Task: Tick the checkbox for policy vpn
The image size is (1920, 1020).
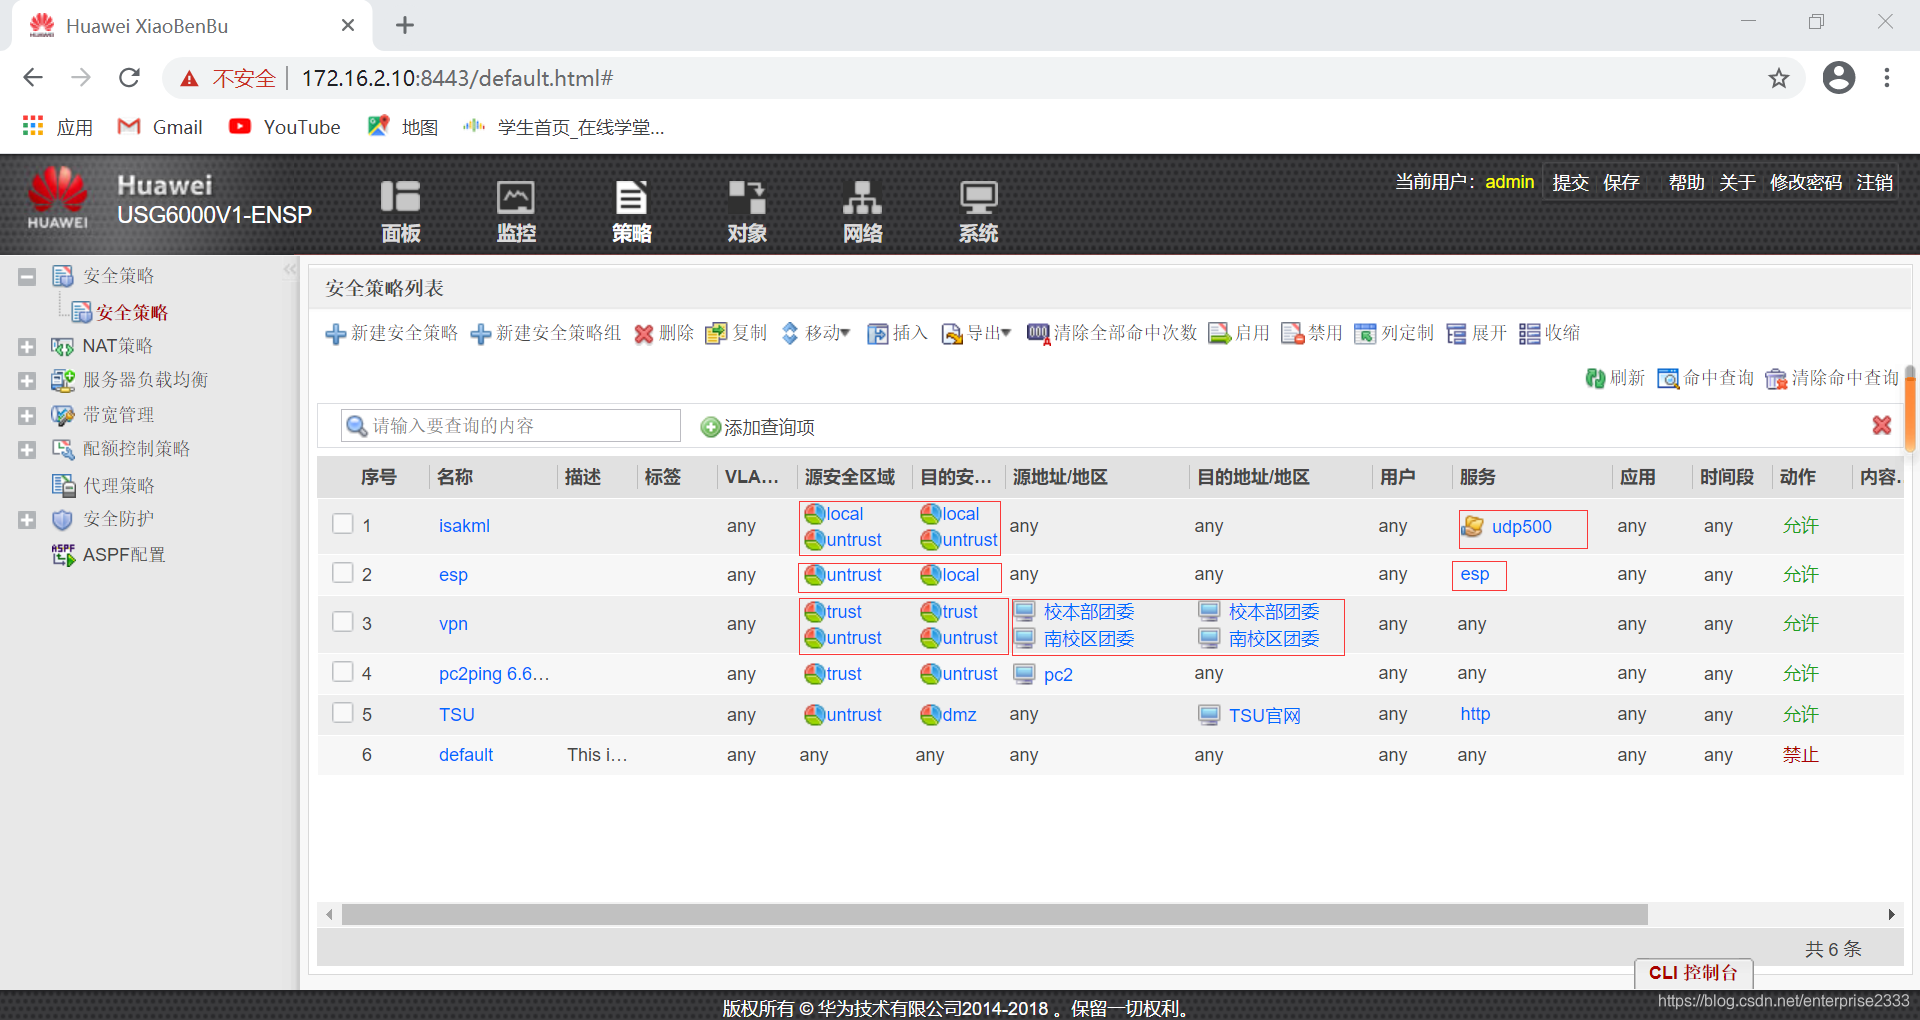Action: 343,621
